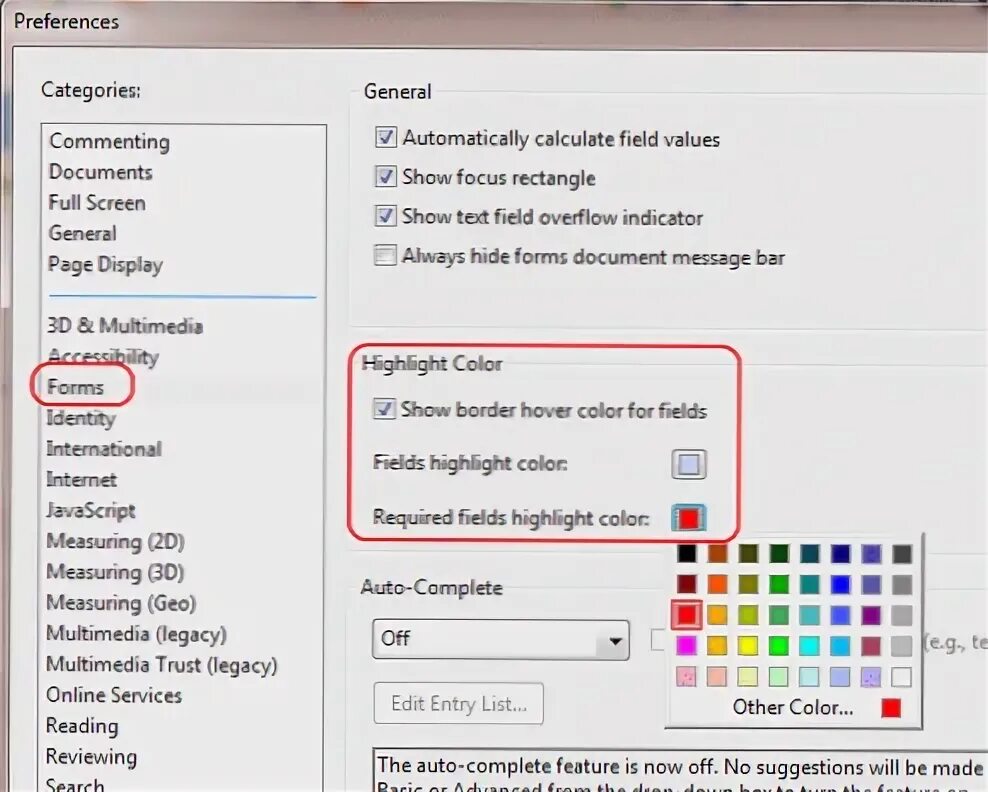
Task: Select the General category in the list
Action: (83, 233)
